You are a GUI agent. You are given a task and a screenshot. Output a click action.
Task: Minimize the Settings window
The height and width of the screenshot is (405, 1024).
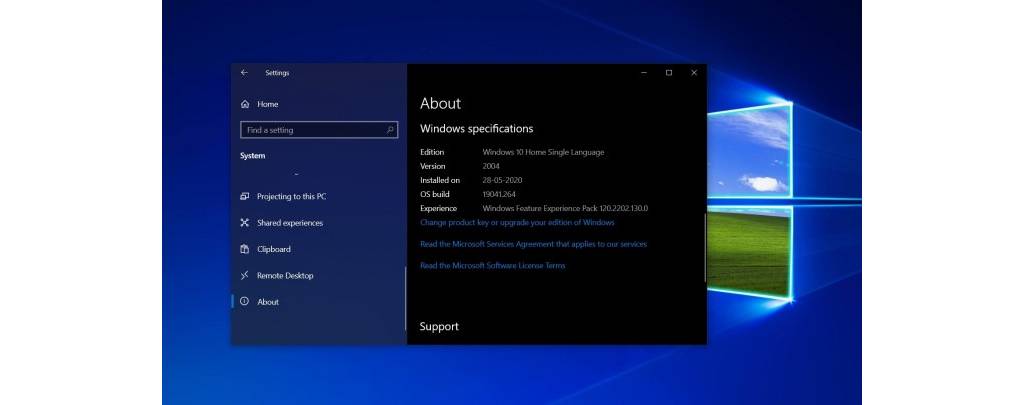644,73
